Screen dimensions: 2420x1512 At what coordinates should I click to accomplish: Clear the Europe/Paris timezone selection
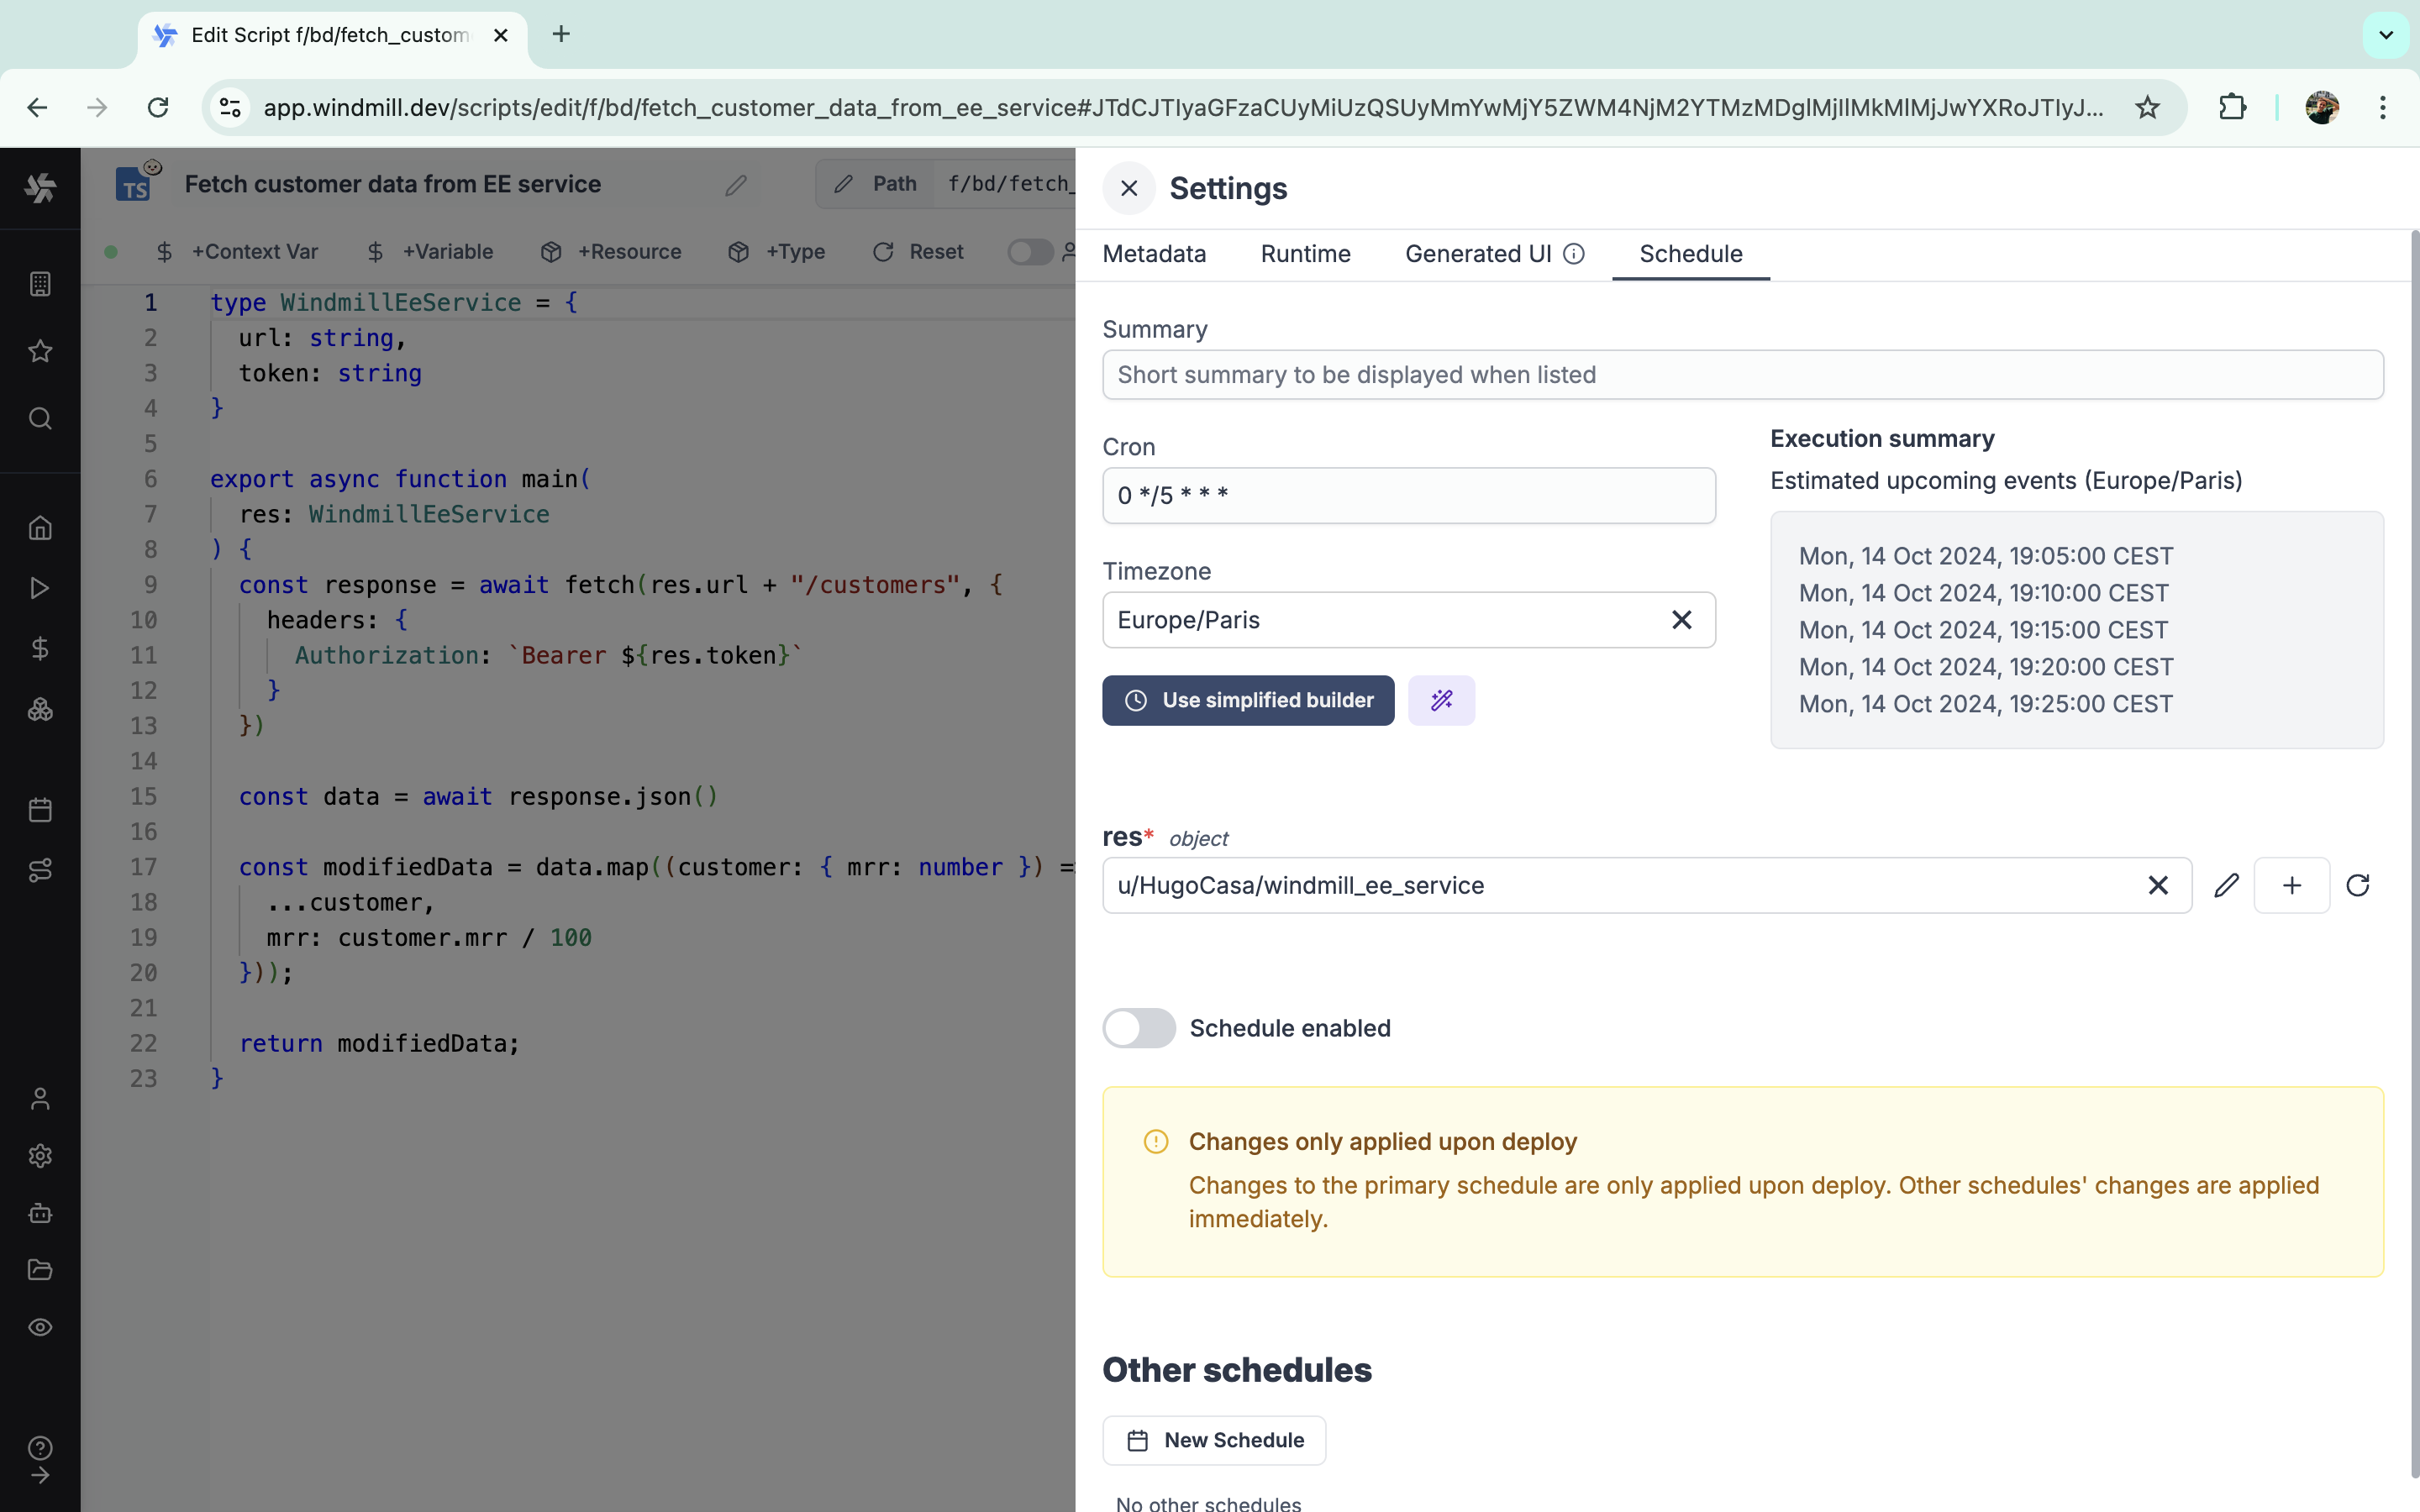tap(1681, 620)
